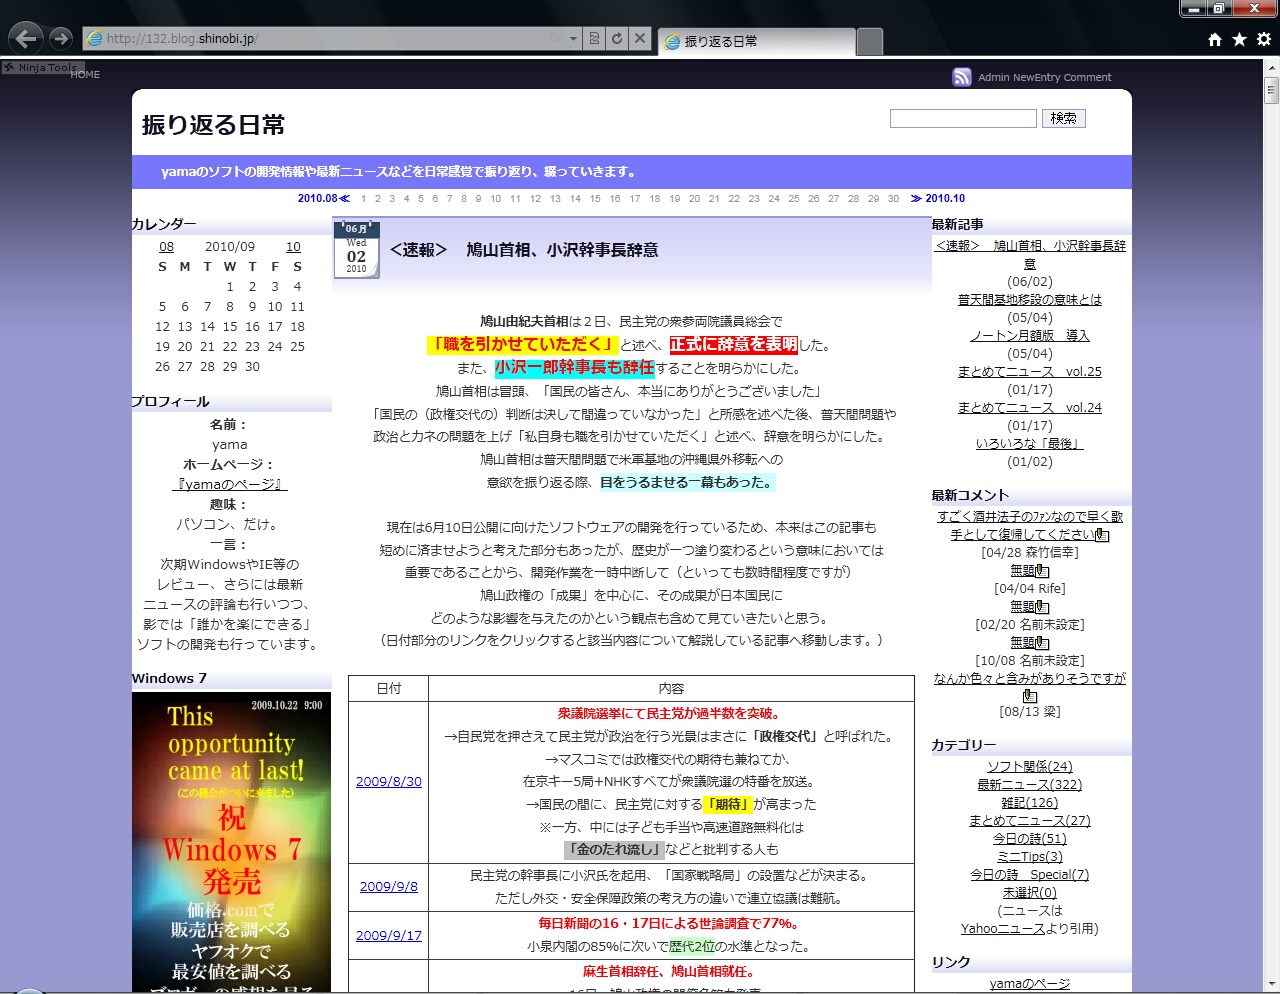
Task: Go back with the browser Back arrow
Action: coord(26,39)
